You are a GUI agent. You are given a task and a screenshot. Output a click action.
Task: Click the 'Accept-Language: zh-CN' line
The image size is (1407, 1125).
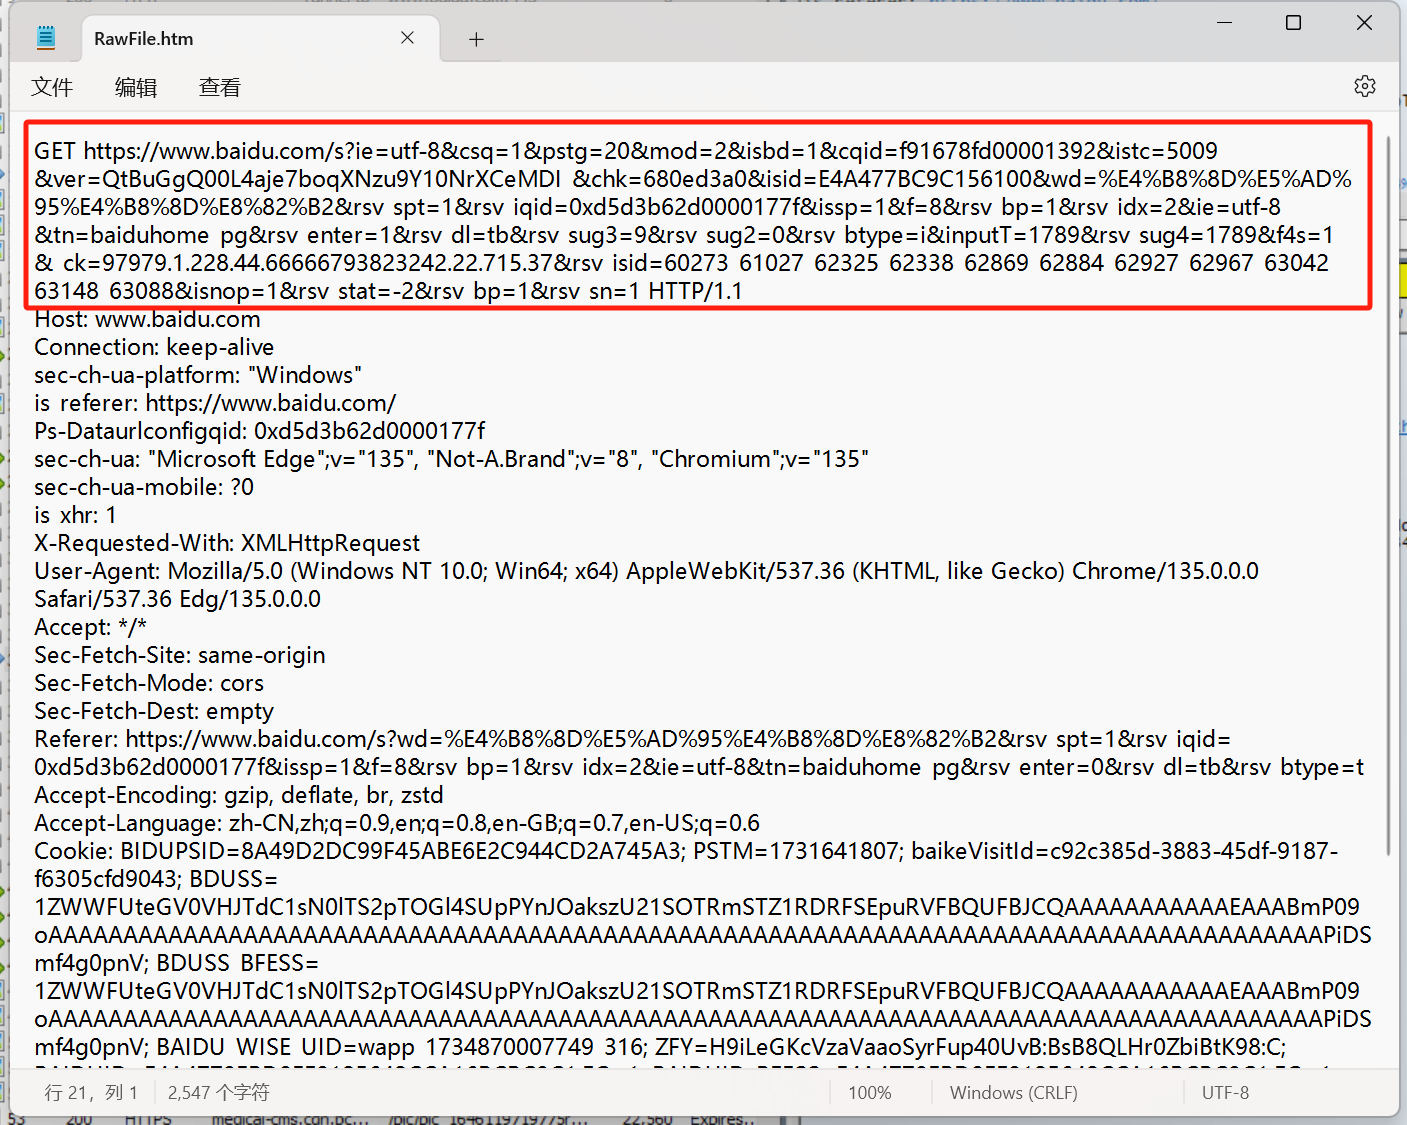pyautogui.click(x=397, y=823)
